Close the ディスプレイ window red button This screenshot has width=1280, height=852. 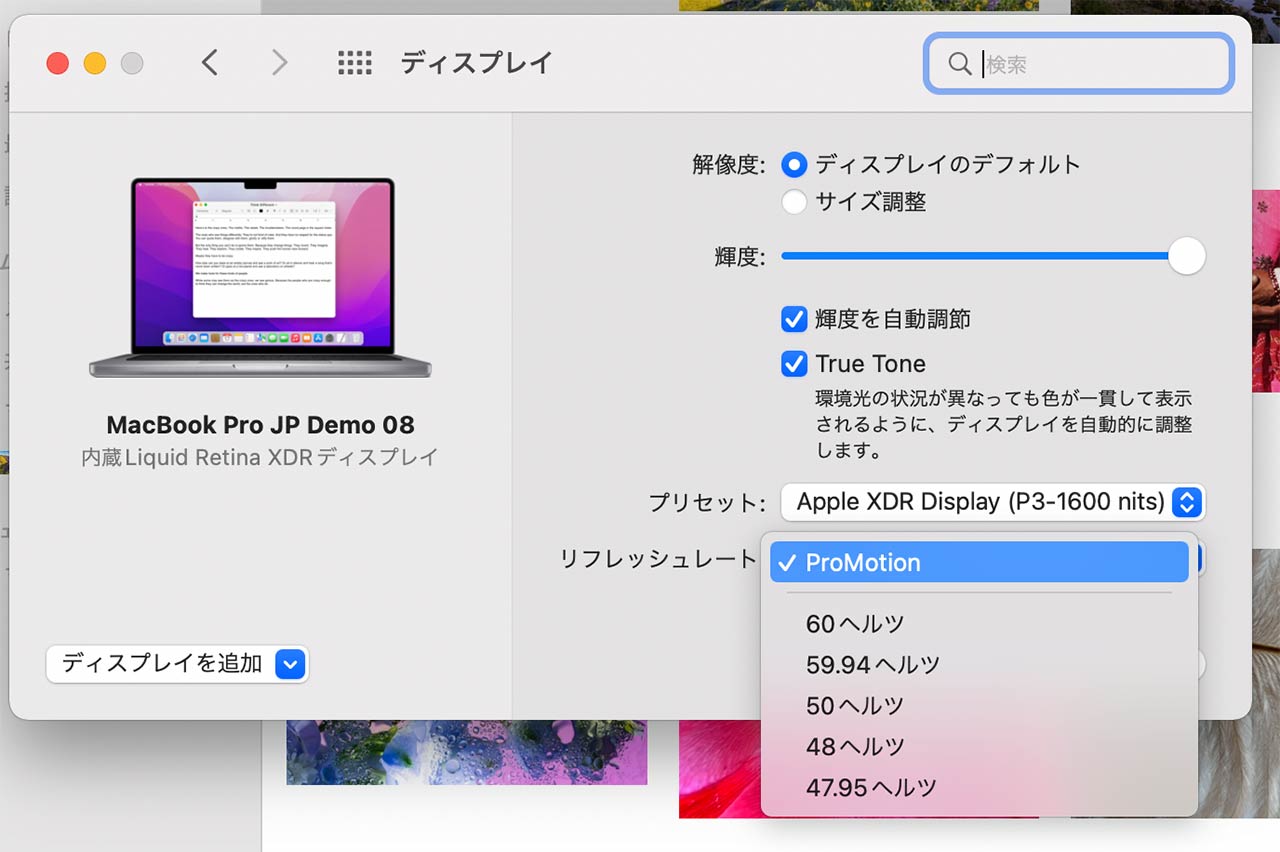click(x=58, y=64)
